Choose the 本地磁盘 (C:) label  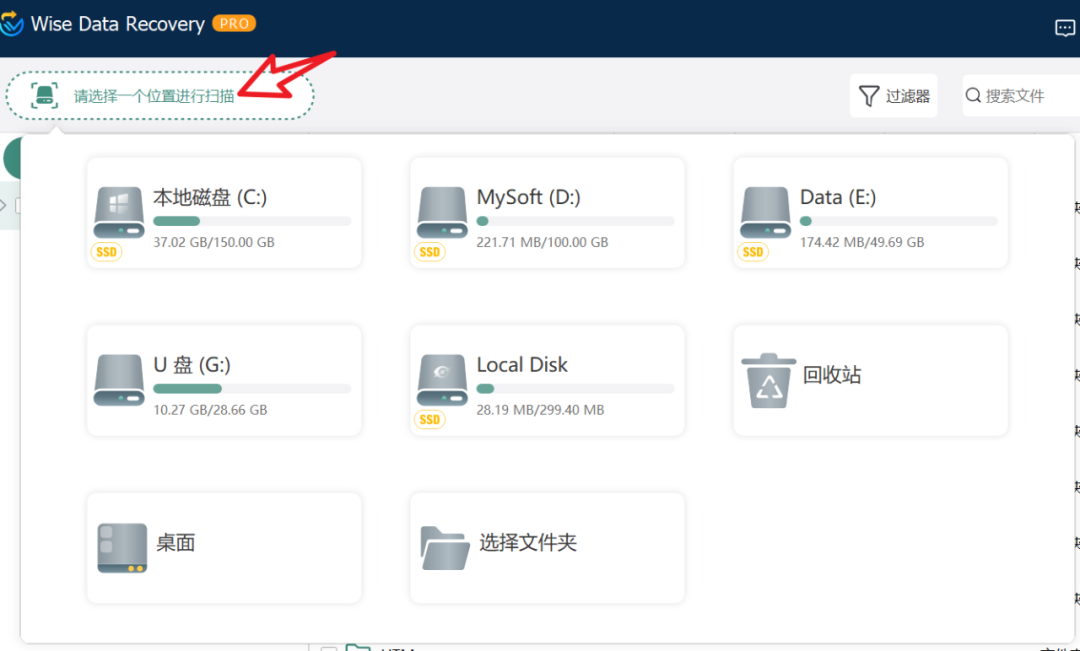[x=210, y=198]
